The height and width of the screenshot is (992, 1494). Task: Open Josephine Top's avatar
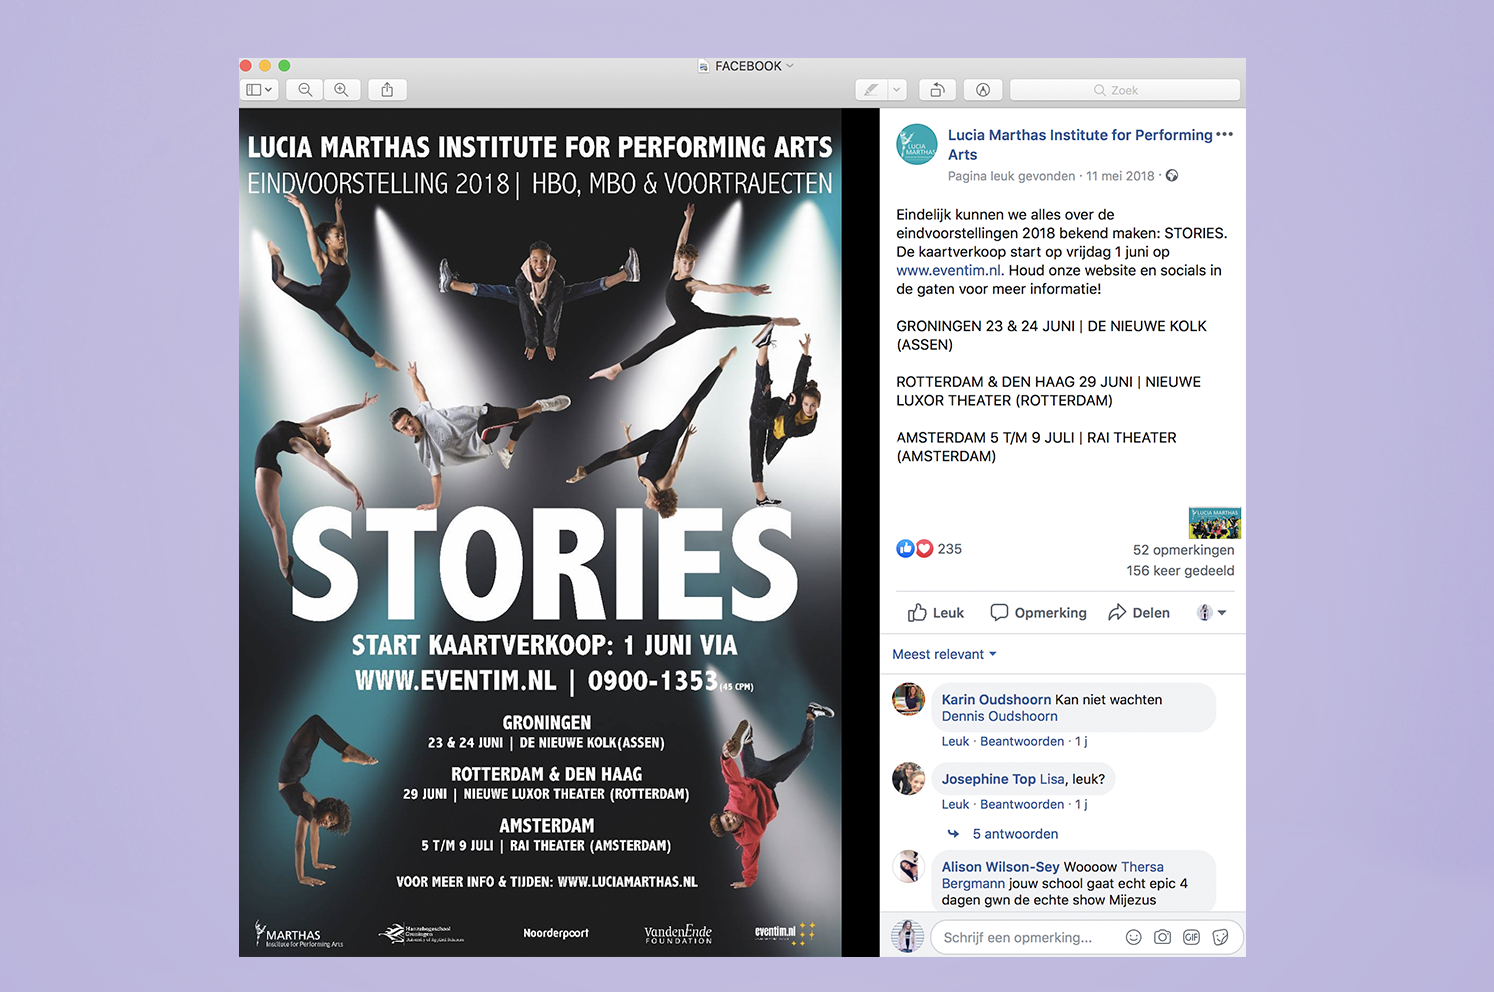point(909,778)
